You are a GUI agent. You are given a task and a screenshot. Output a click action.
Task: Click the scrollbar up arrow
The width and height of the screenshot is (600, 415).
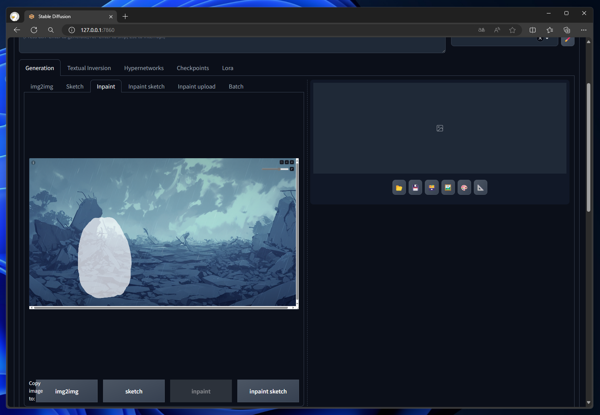589,42
